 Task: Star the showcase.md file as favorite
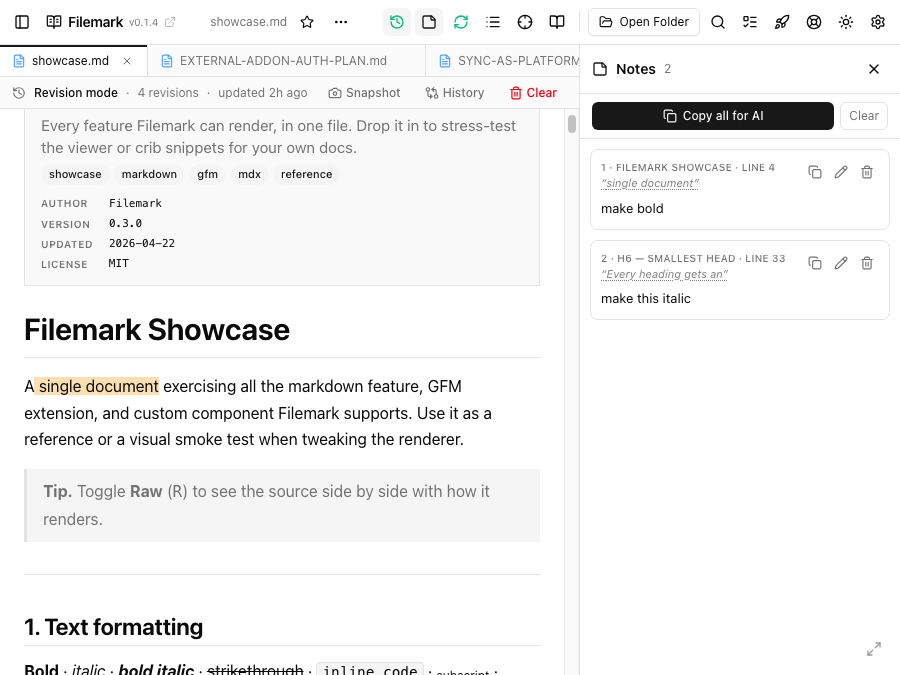pyautogui.click(x=307, y=22)
